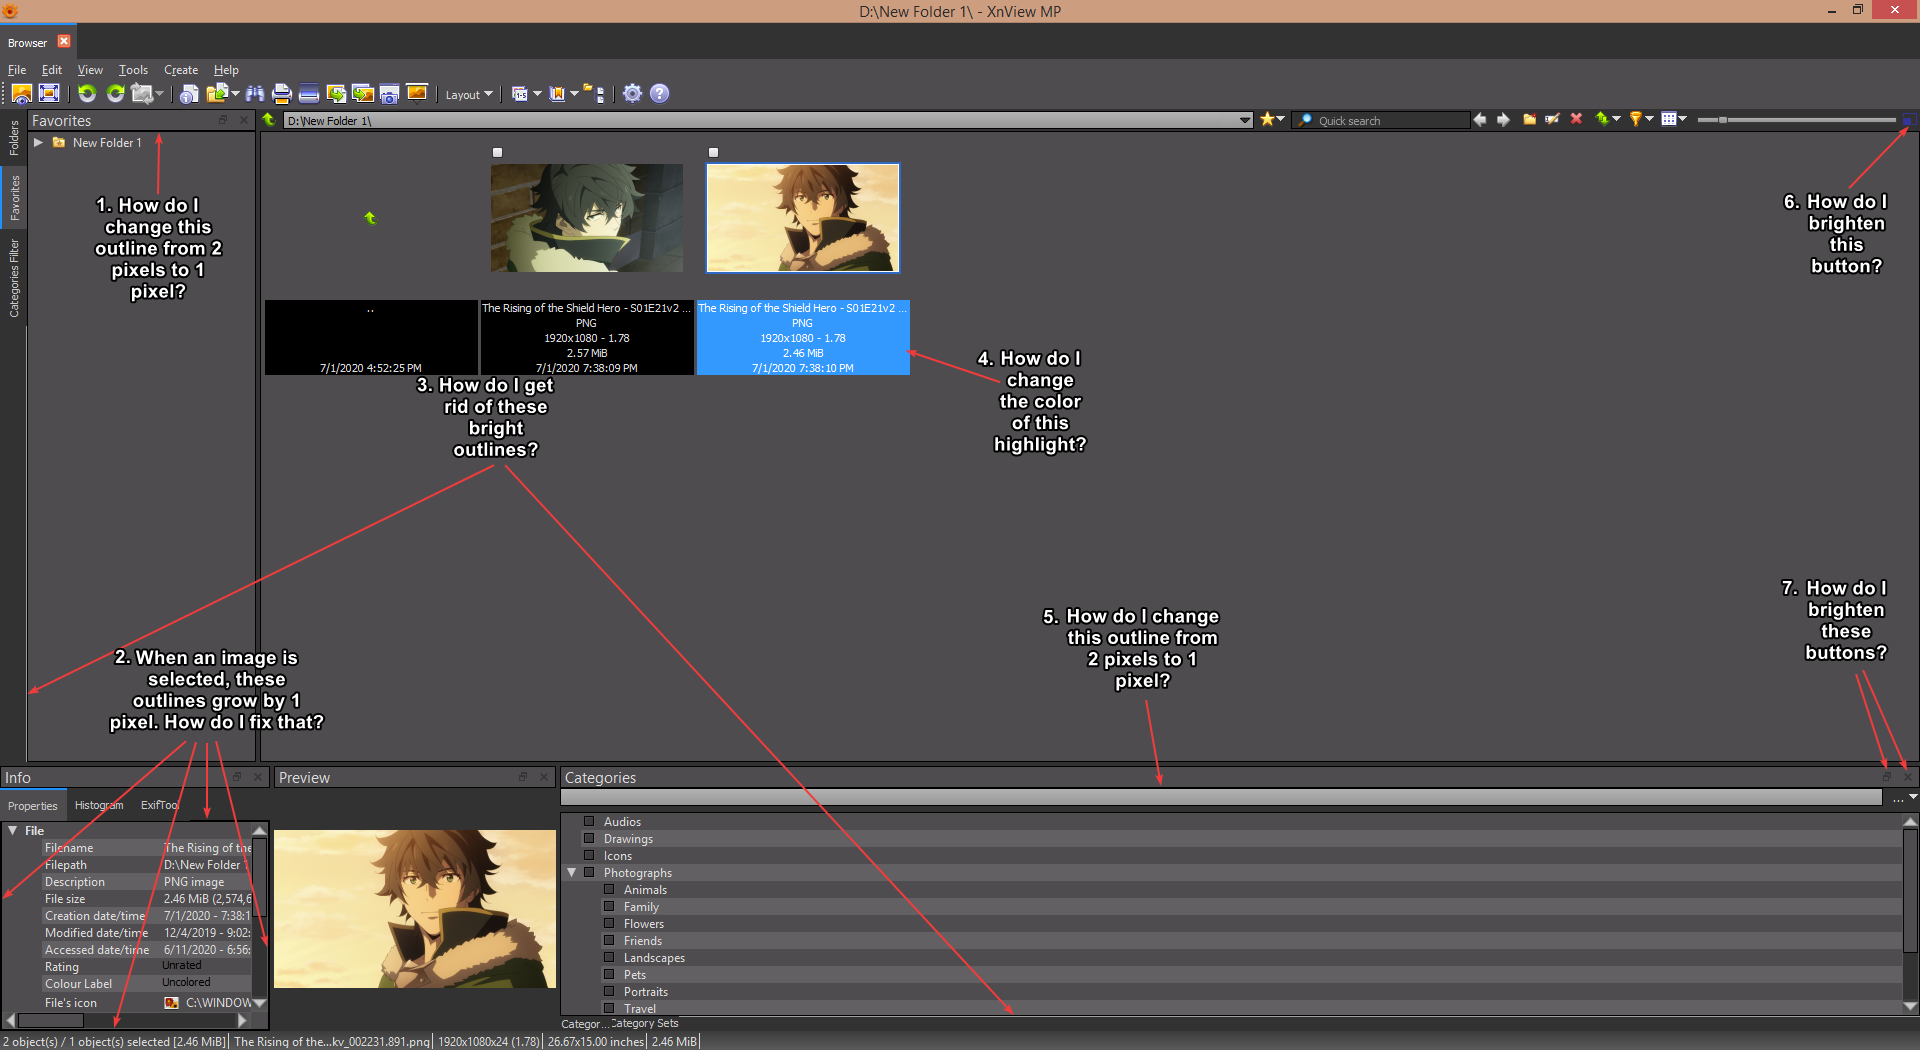Open Settings with the gear icon

[632, 94]
